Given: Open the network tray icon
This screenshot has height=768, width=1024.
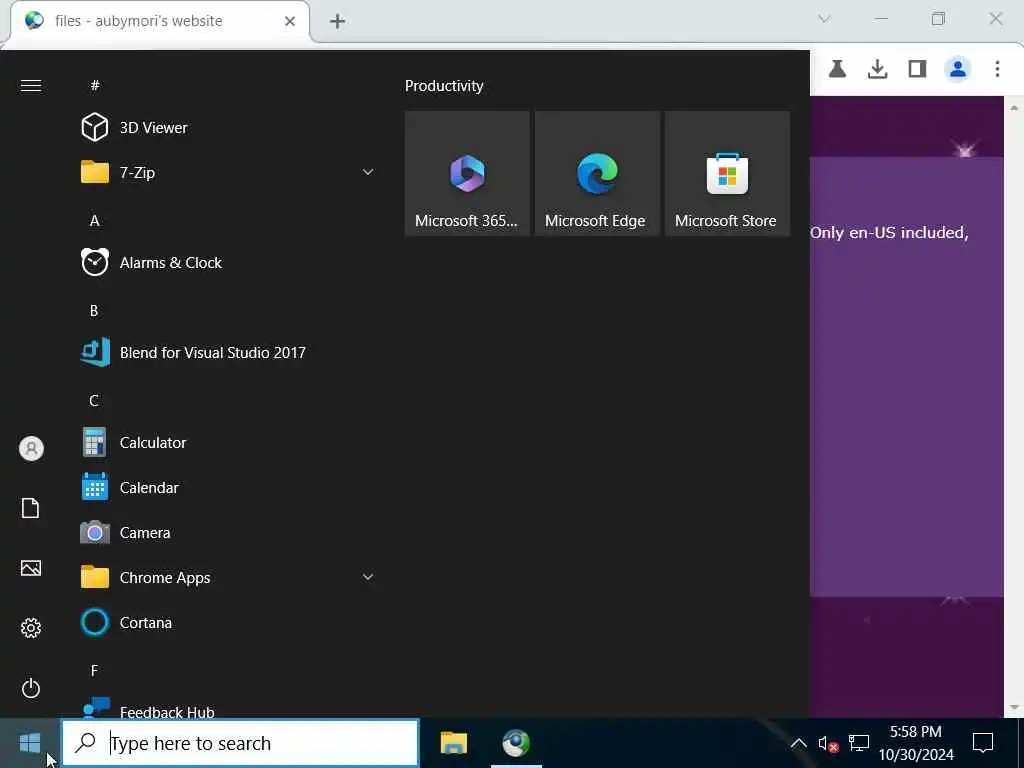Looking at the screenshot, I should point(859,743).
